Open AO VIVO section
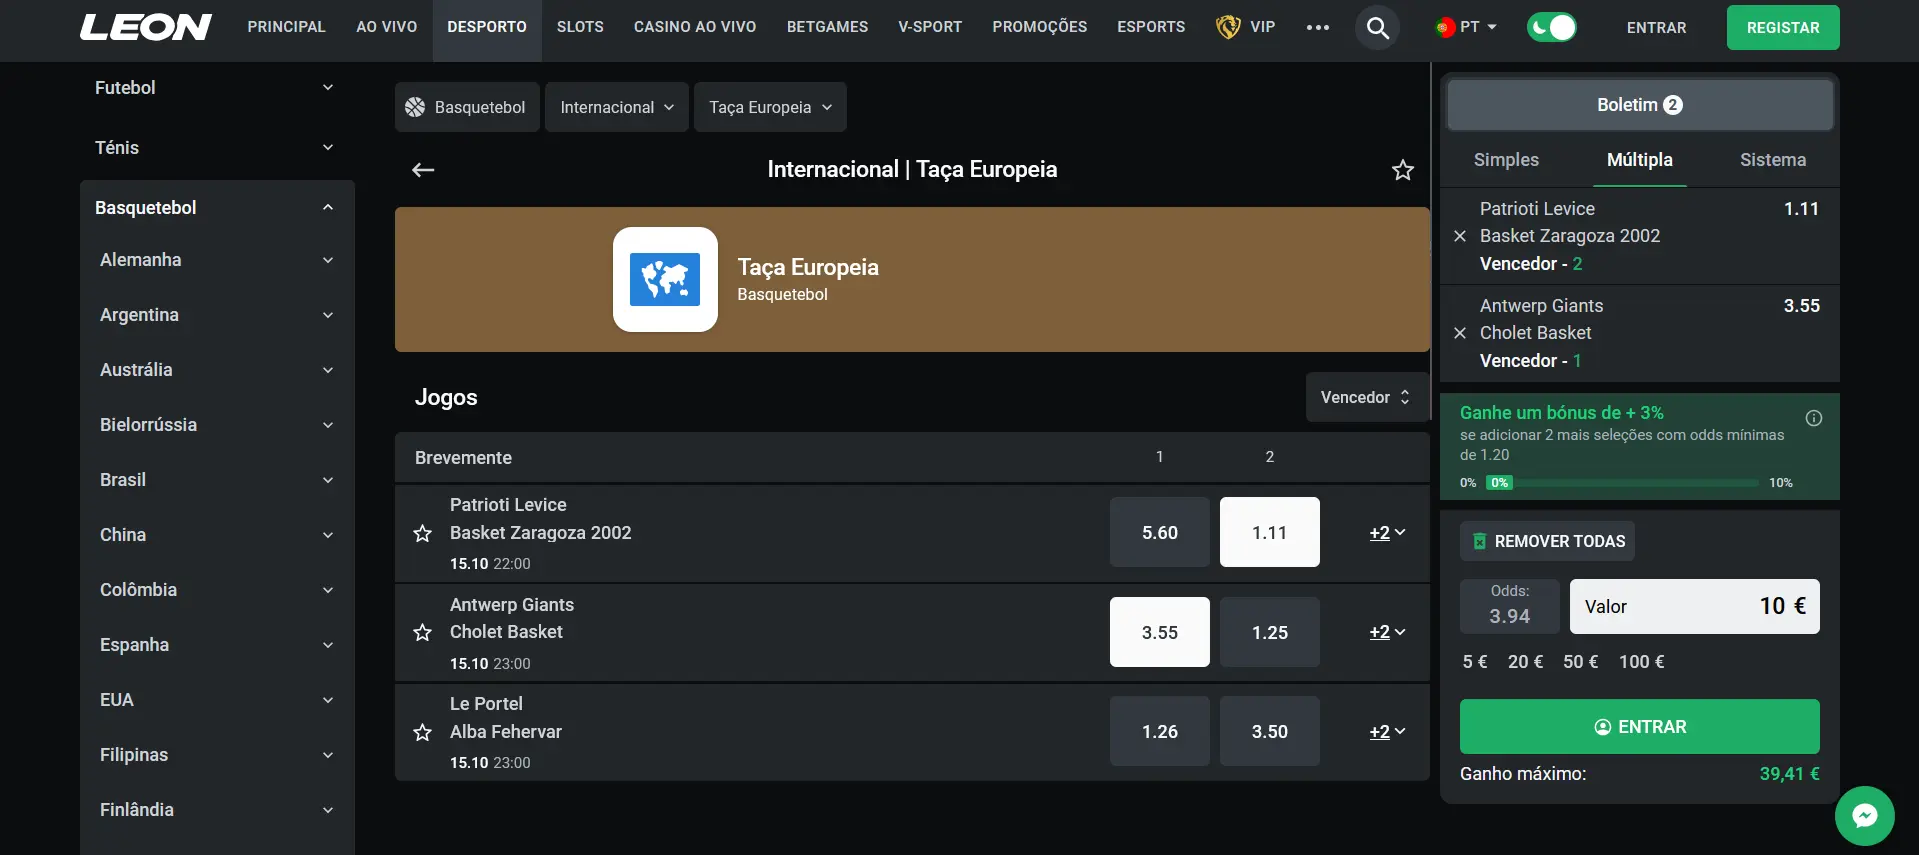The height and width of the screenshot is (855, 1919). 387,27
